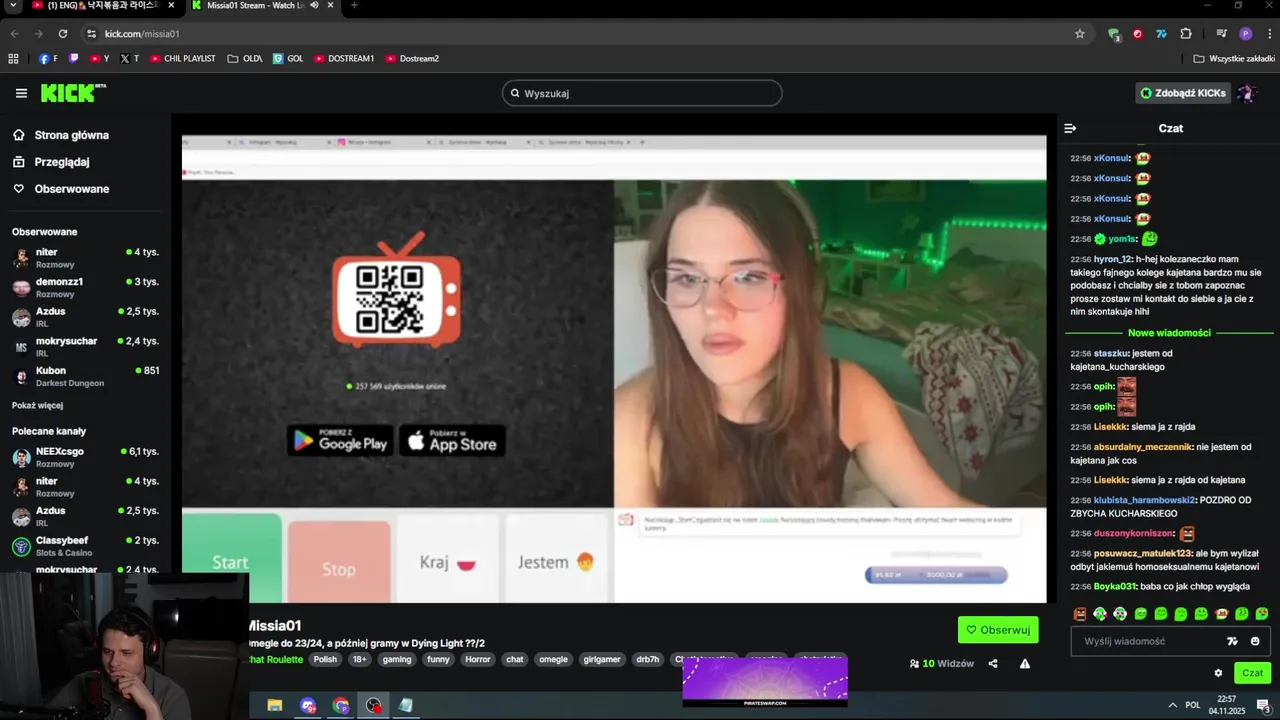
Task: Open the OLD\ bookmarks folder
Action: [x=245, y=59]
